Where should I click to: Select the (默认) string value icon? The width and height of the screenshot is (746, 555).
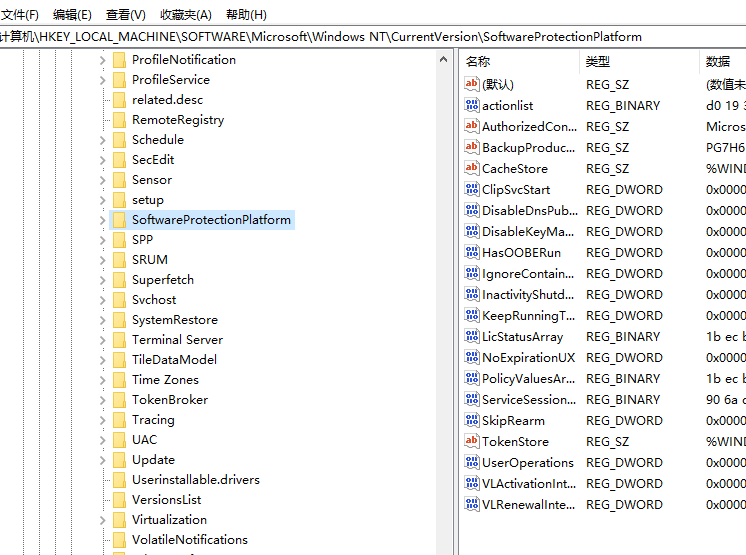[471, 84]
